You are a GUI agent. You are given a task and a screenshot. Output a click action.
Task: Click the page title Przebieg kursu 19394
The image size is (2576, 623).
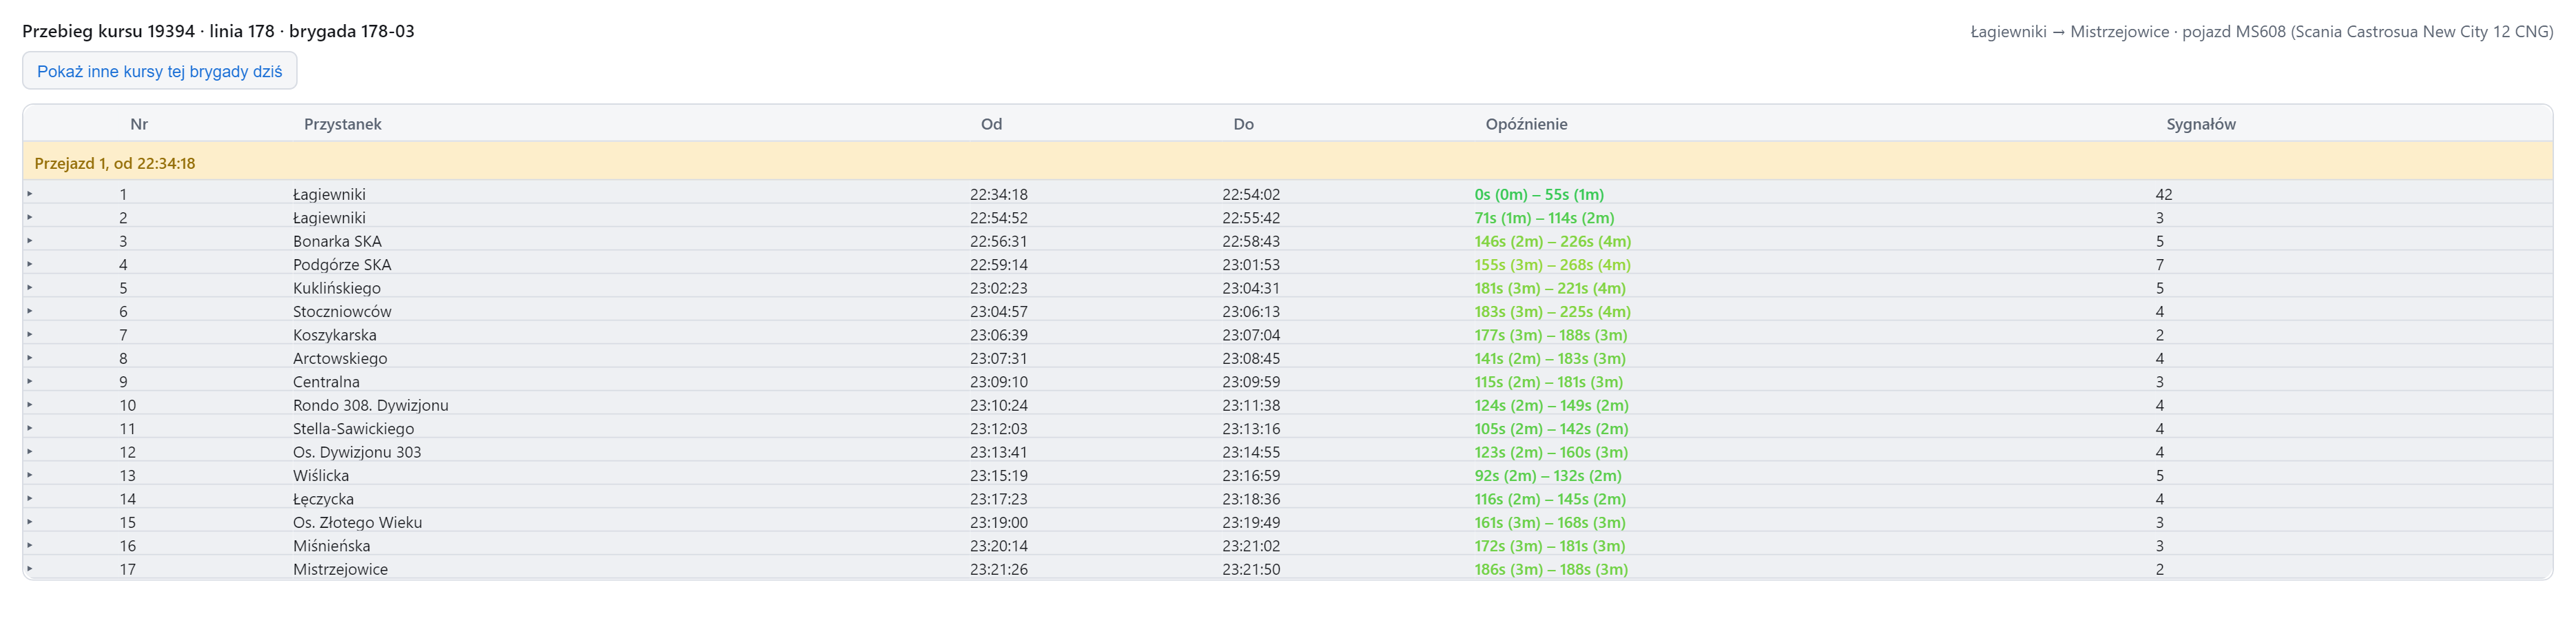pyautogui.click(x=218, y=31)
